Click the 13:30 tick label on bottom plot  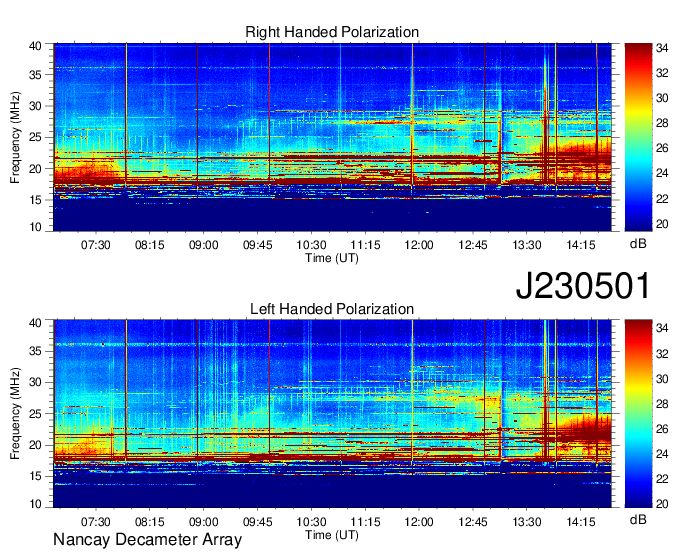[x=526, y=522]
